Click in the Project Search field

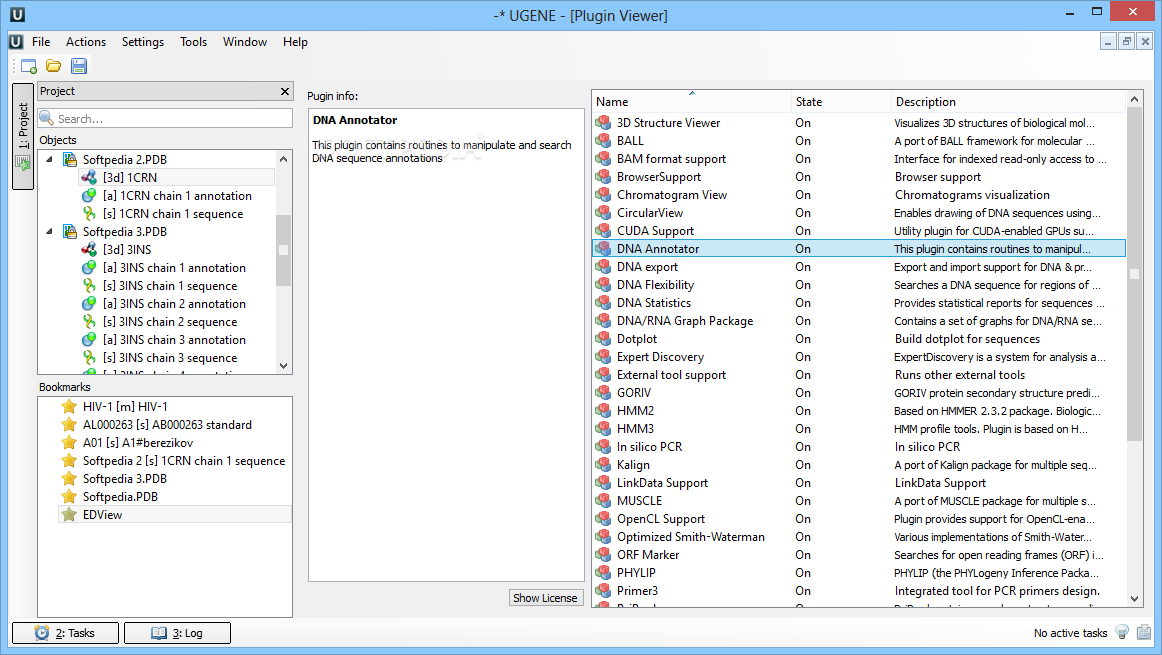pos(165,119)
